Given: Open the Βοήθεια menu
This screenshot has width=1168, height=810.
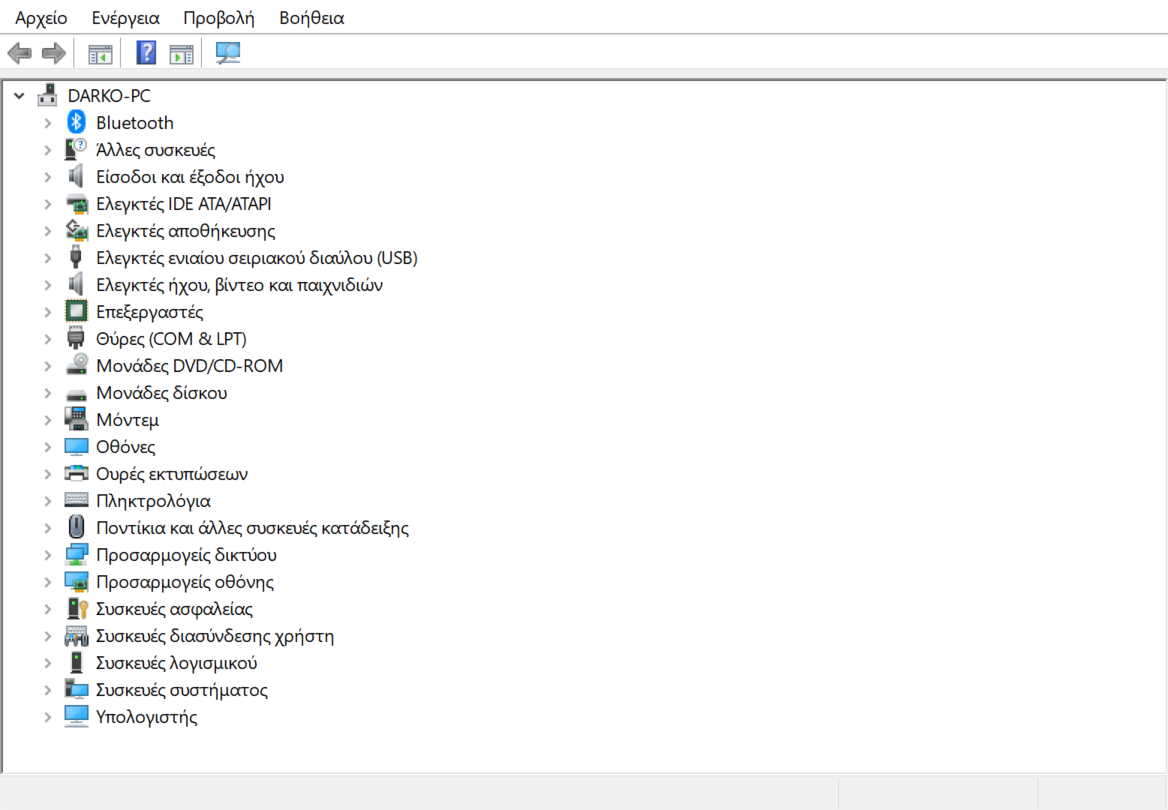Looking at the screenshot, I should pos(311,18).
